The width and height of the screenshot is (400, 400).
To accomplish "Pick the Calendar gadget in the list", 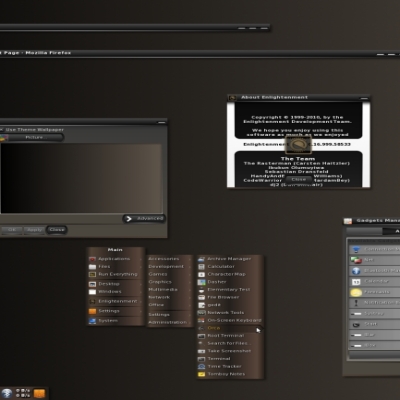I will click(x=374, y=281).
